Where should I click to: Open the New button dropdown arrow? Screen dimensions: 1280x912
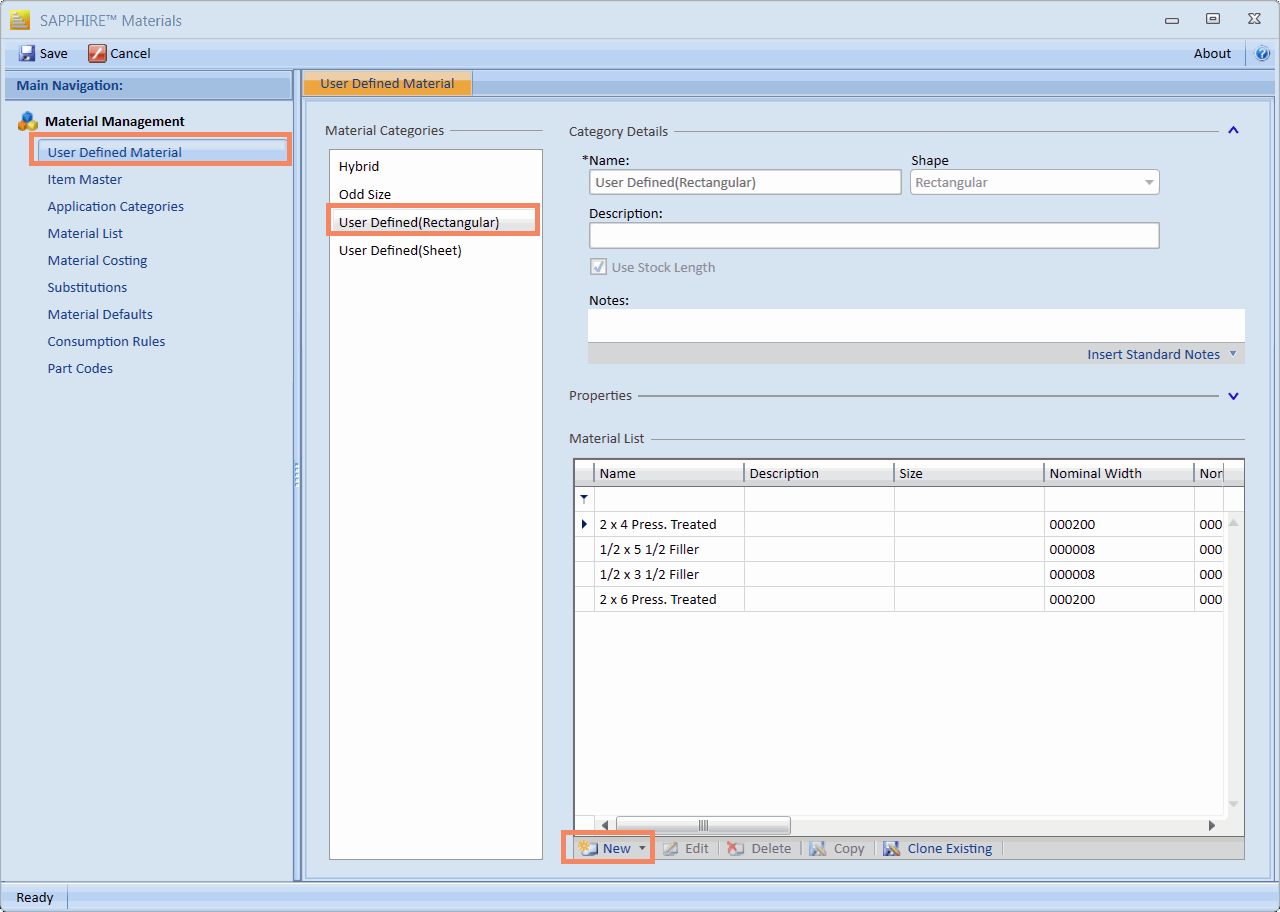point(642,849)
